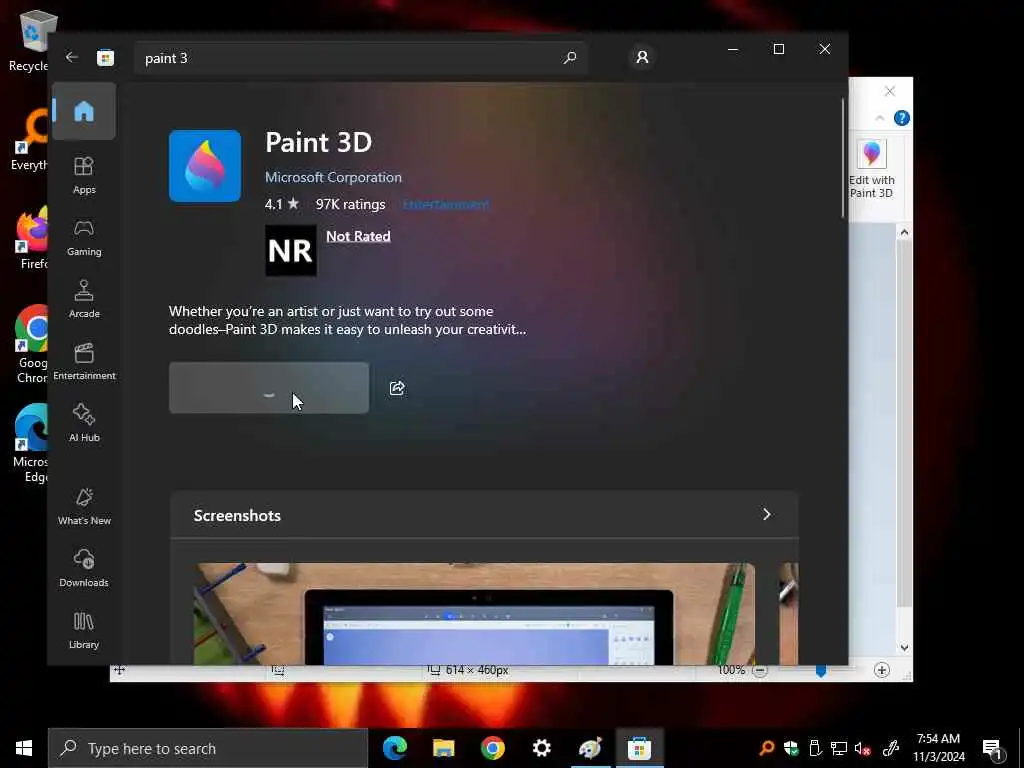Open Apps section in Store sidebar

click(84, 175)
